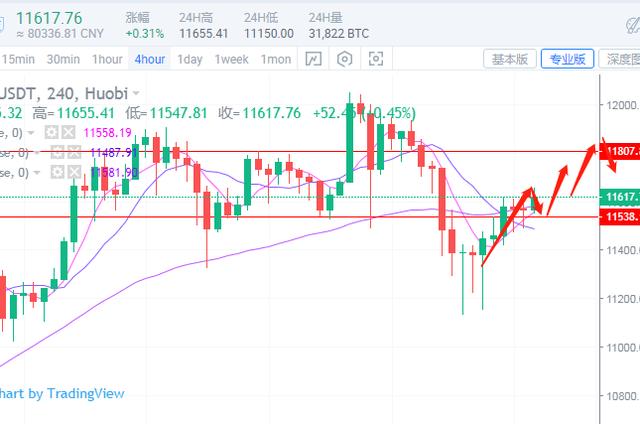Image resolution: width=640 pixels, height=424 pixels.
Task: Select the 1day timeframe tab
Action: 190,59
